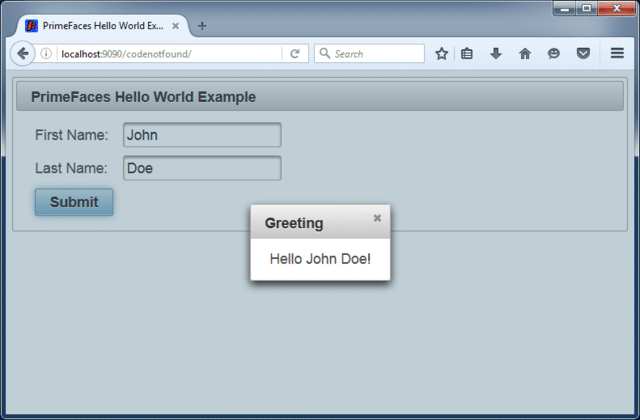Close the PrimeFaces Hello World tab
The width and height of the screenshot is (640, 420).
coord(176,26)
